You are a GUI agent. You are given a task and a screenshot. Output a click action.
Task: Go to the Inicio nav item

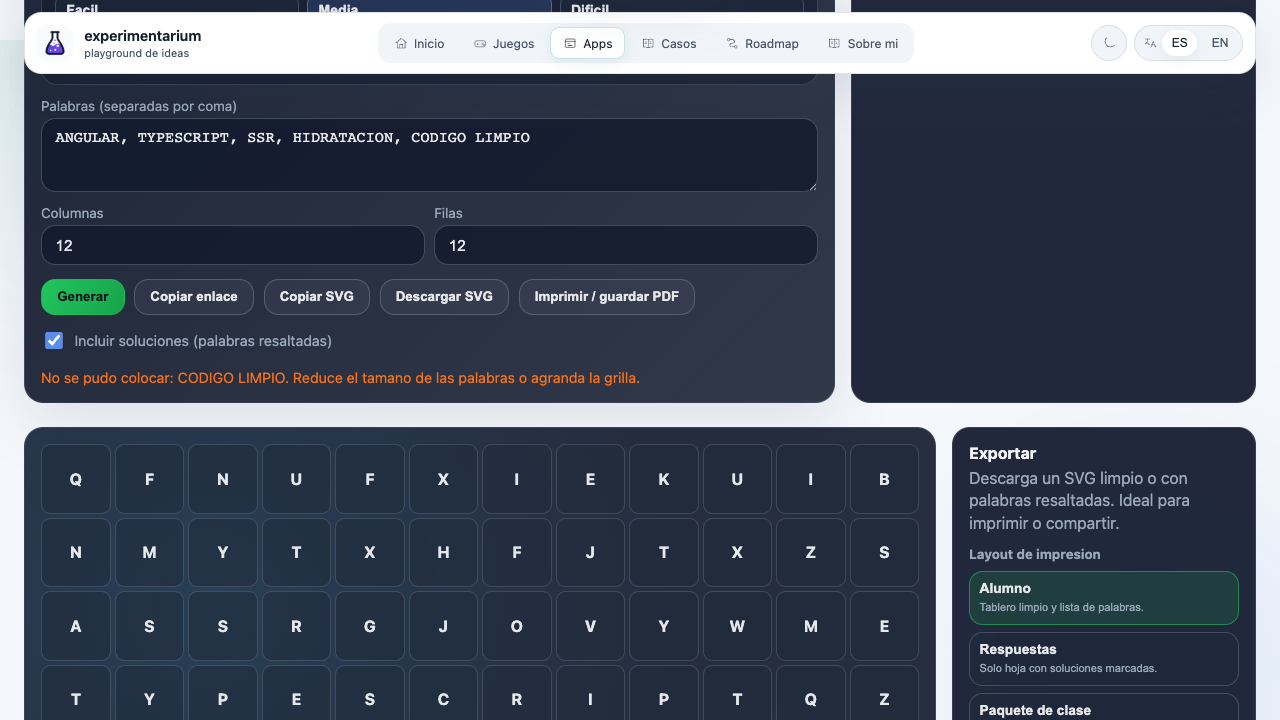tap(419, 43)
